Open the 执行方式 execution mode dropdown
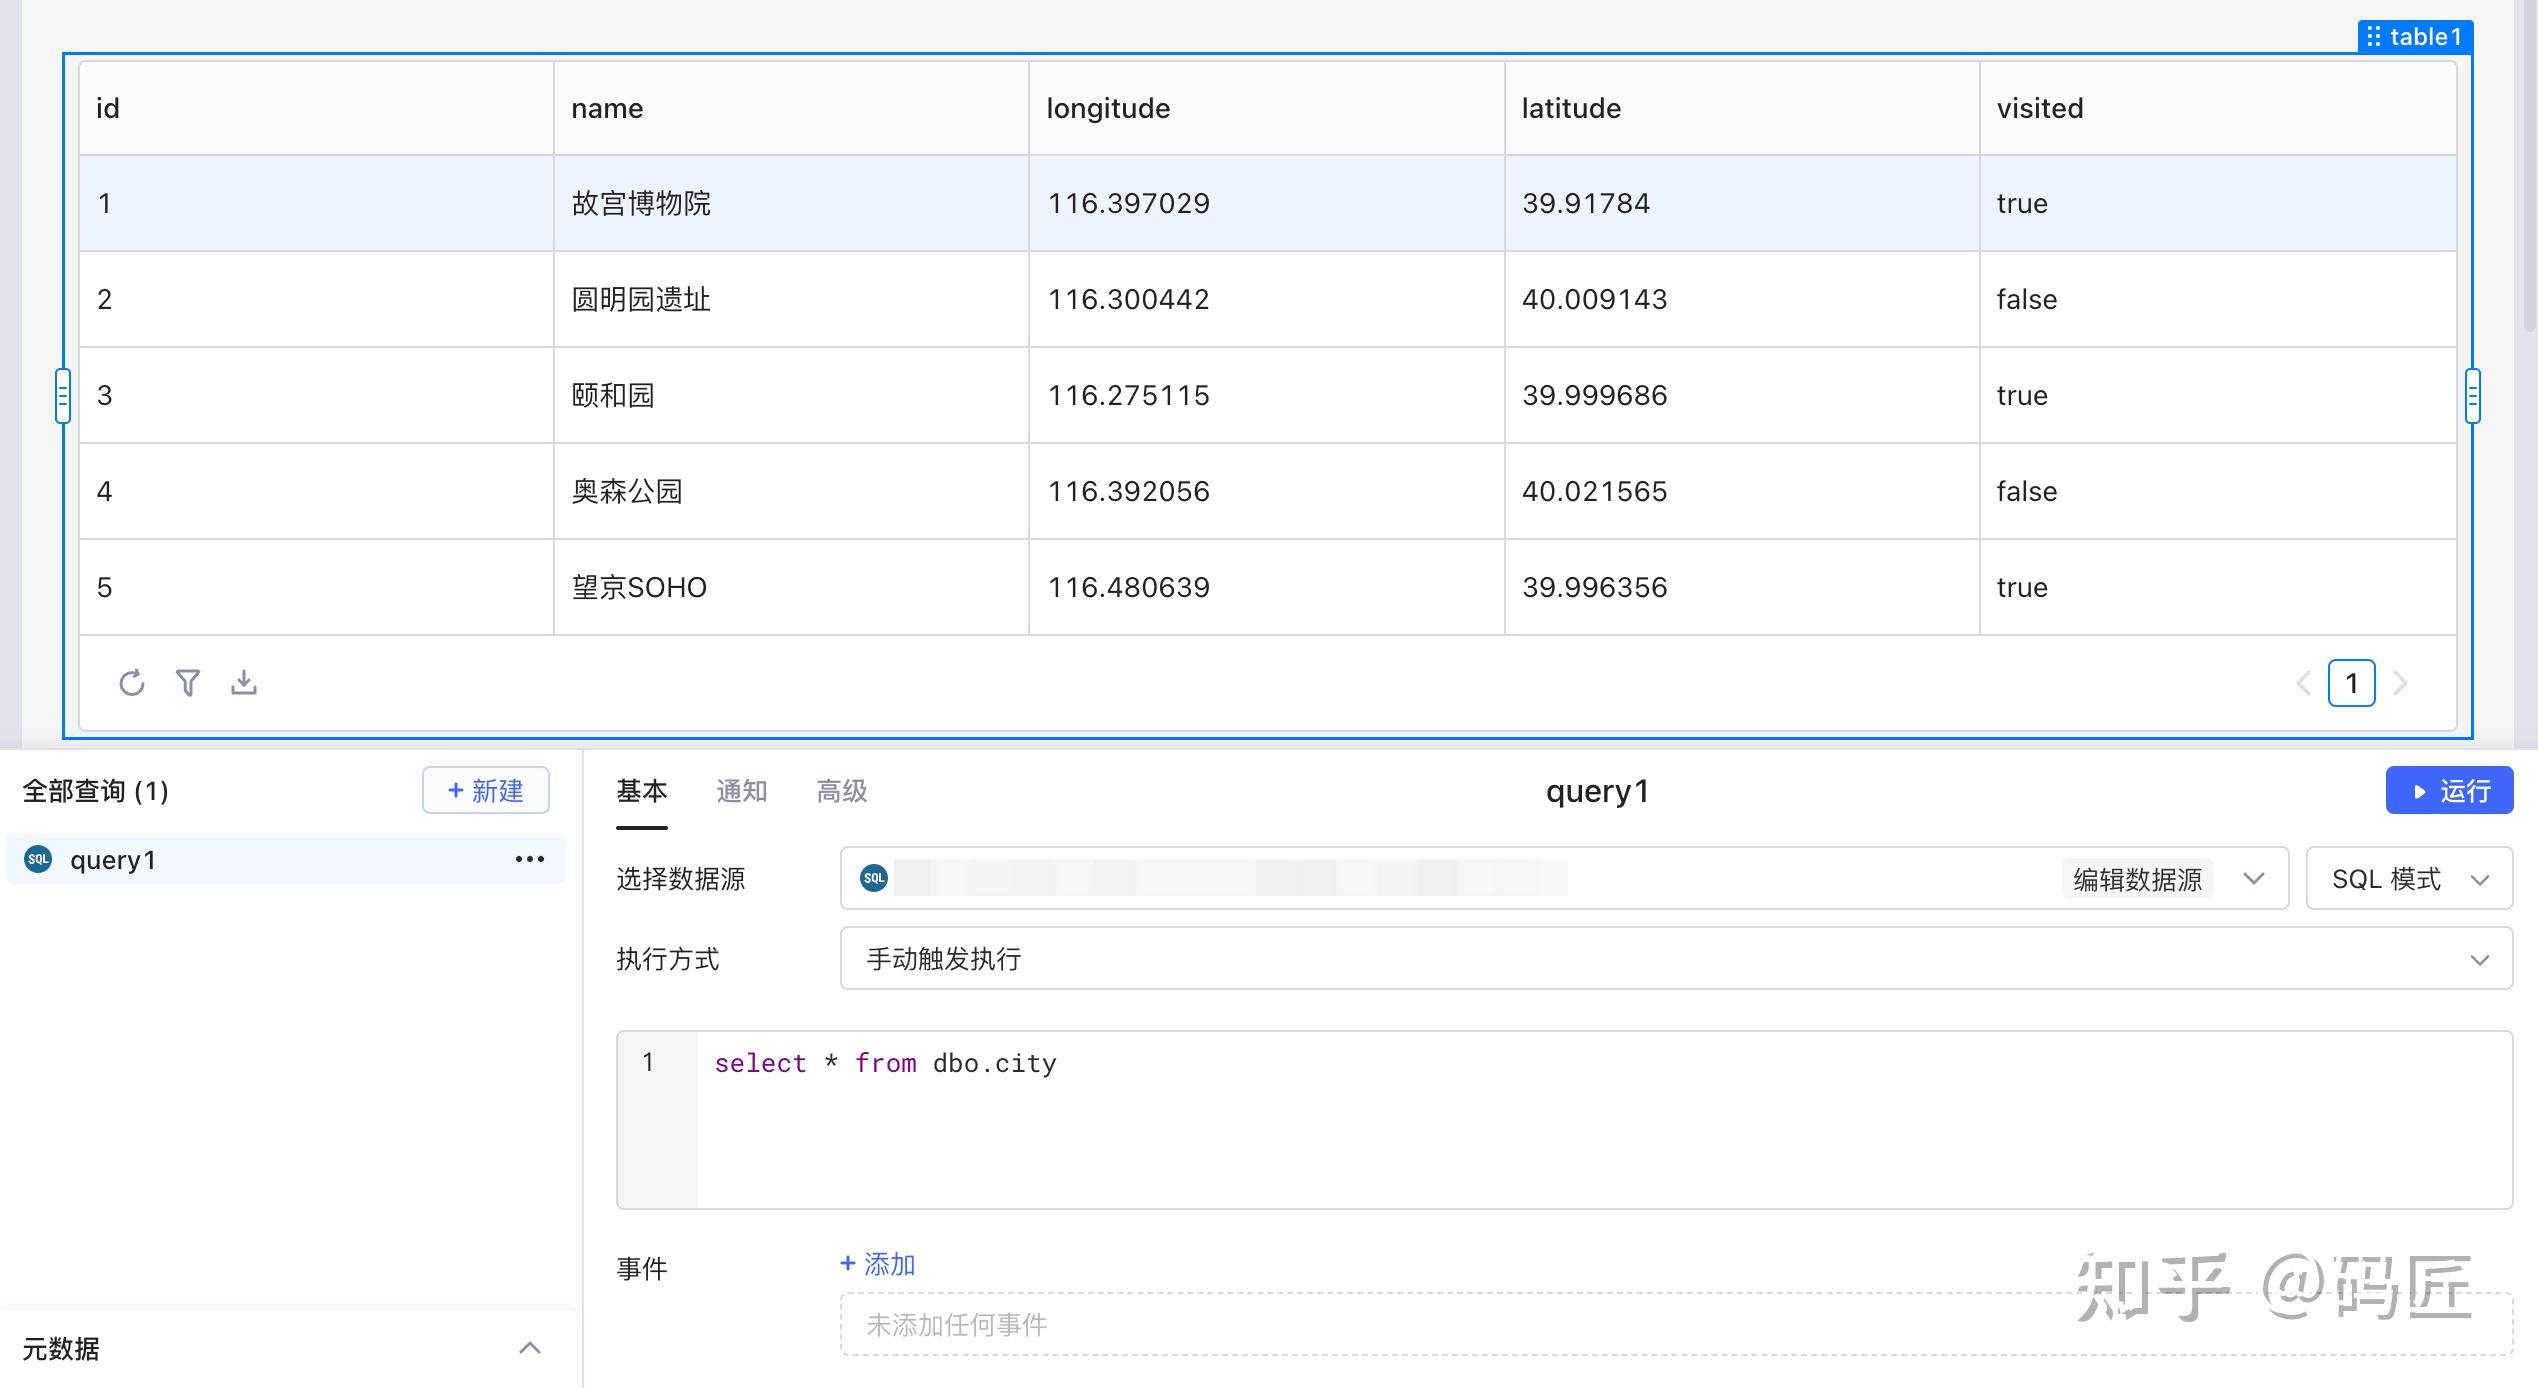 1676,958
